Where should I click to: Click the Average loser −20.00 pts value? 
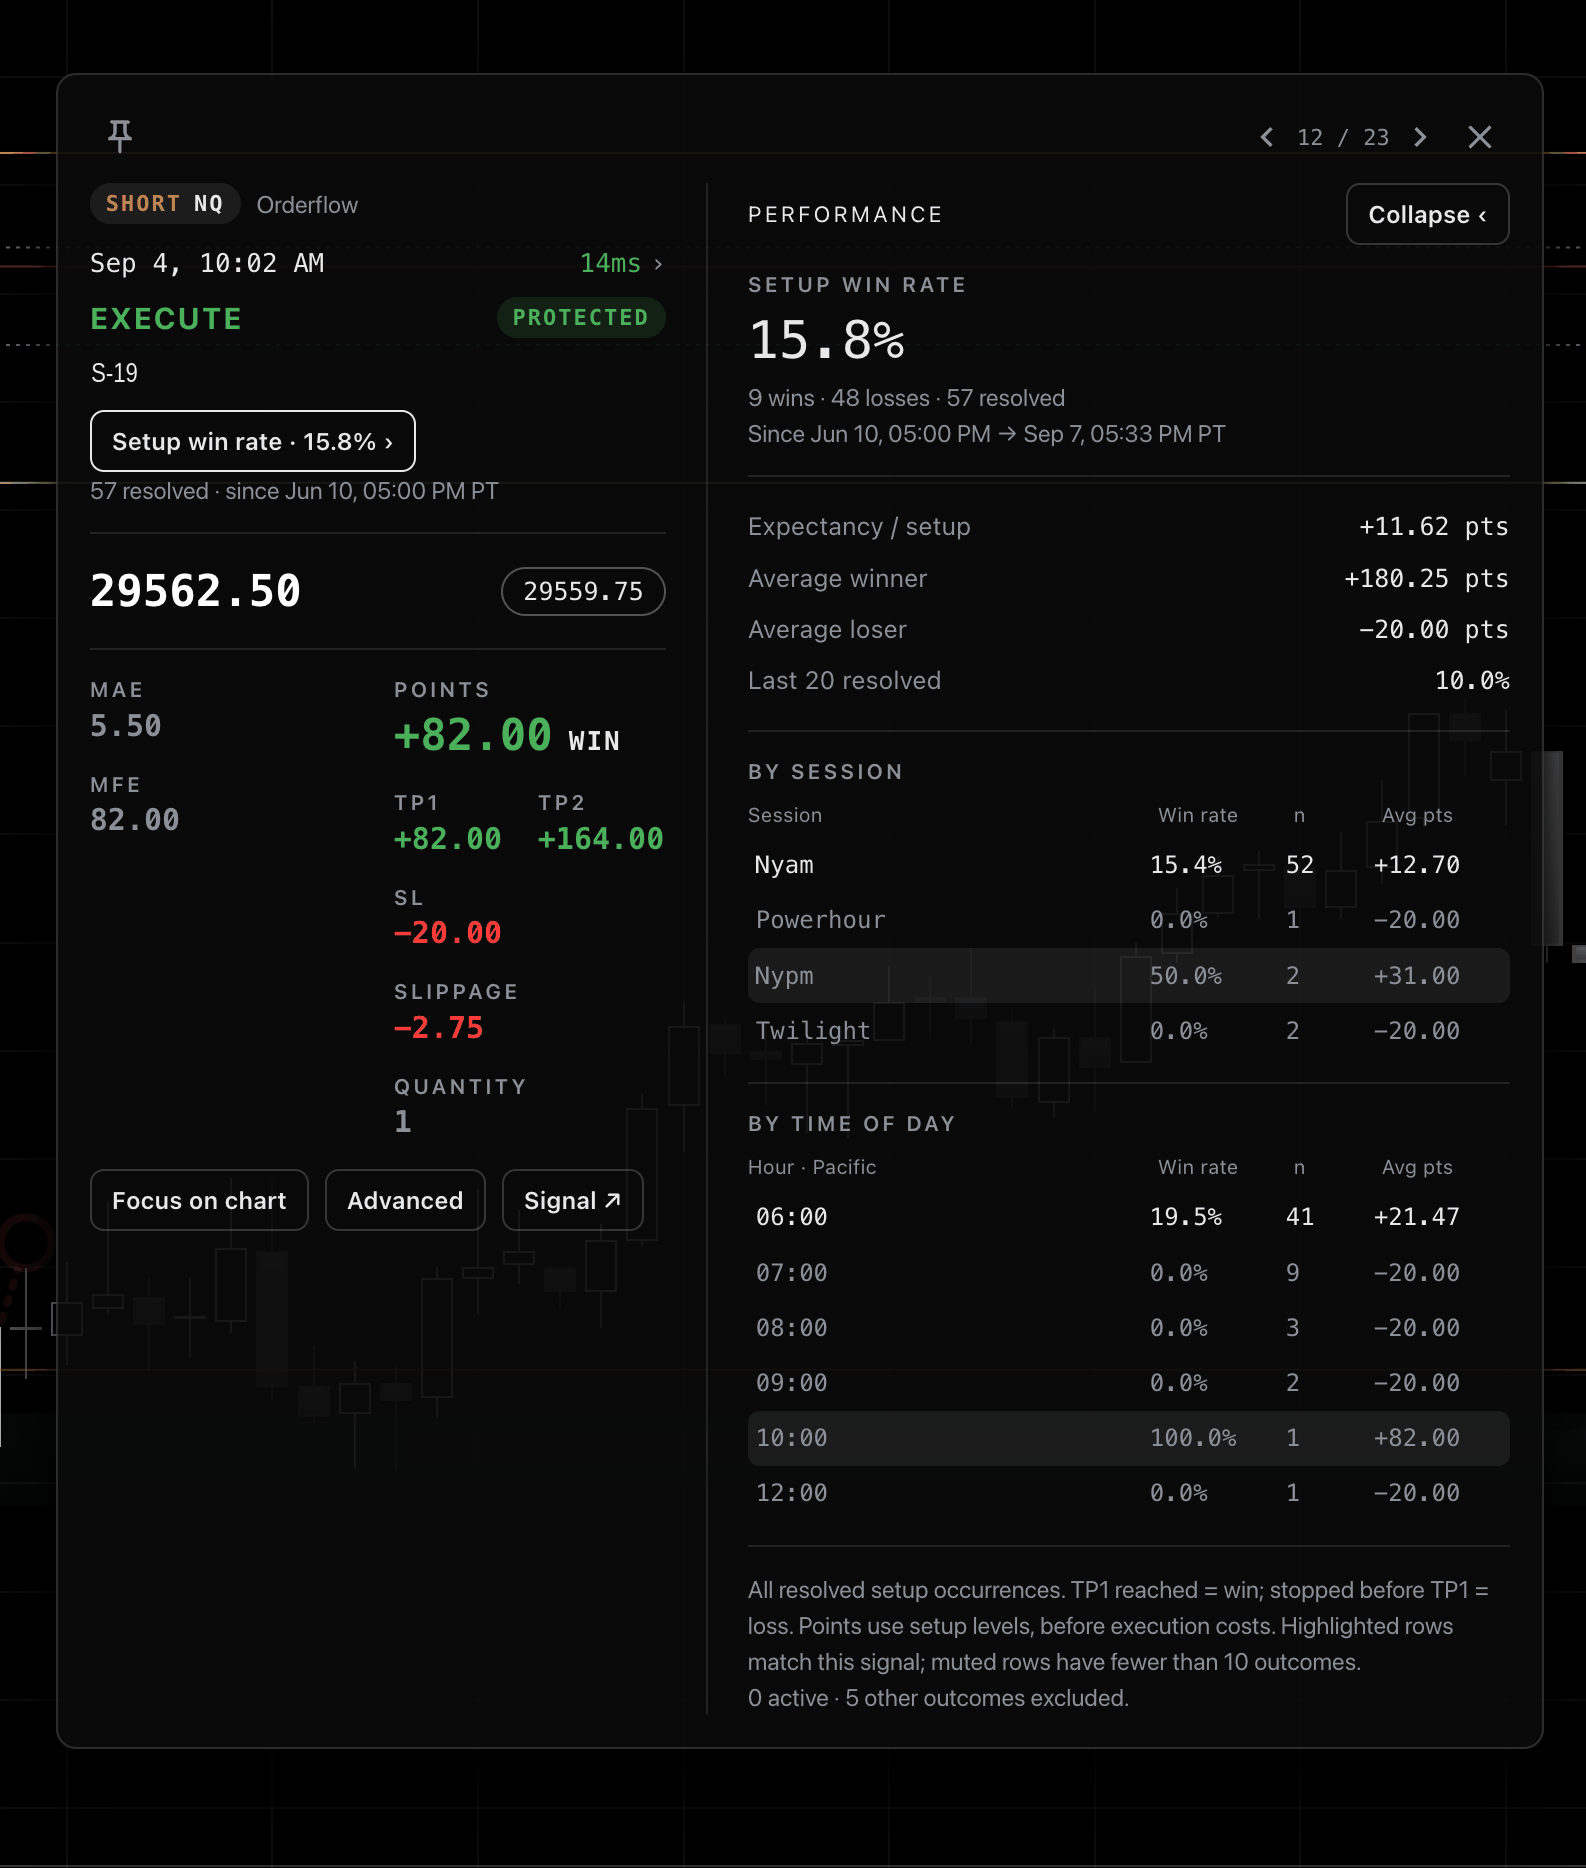tap(1433, 630)
